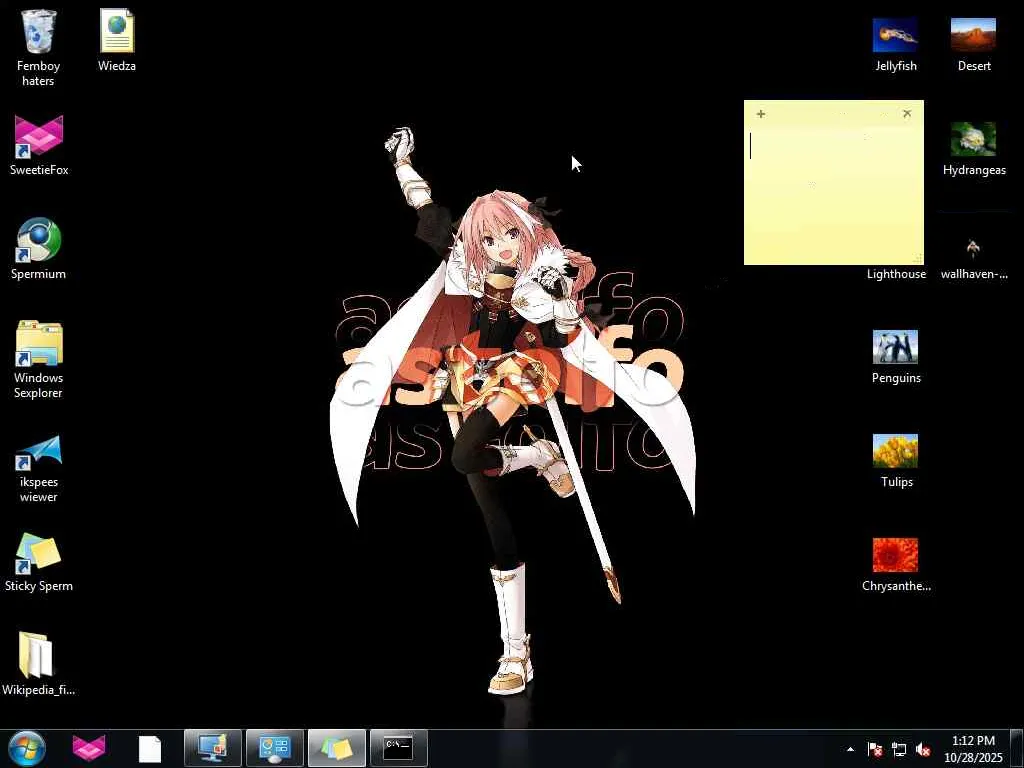Switch to the computer monitor taskbar app

pos(213,748)
